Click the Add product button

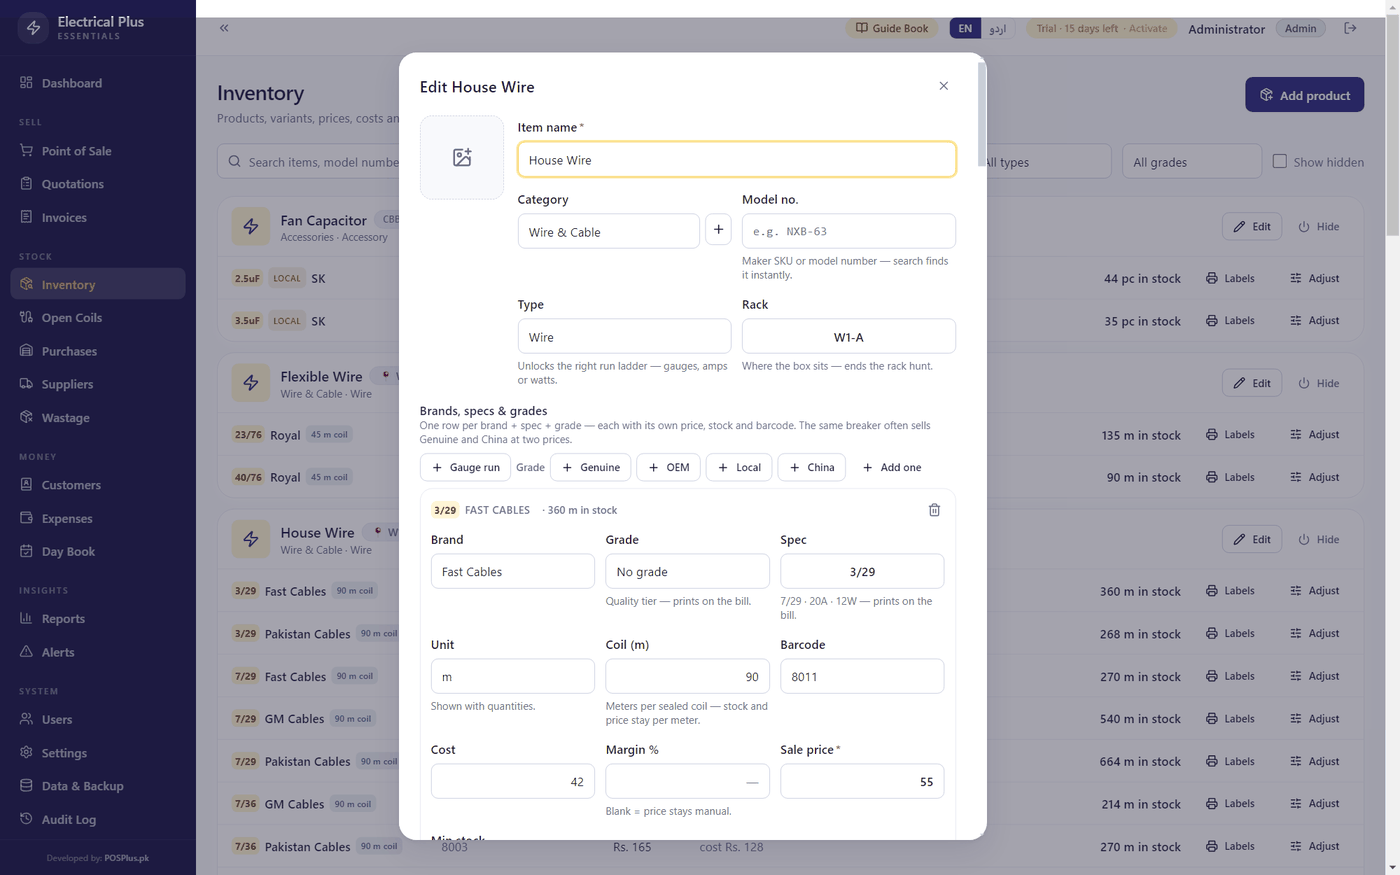(x=1304, y=95)
